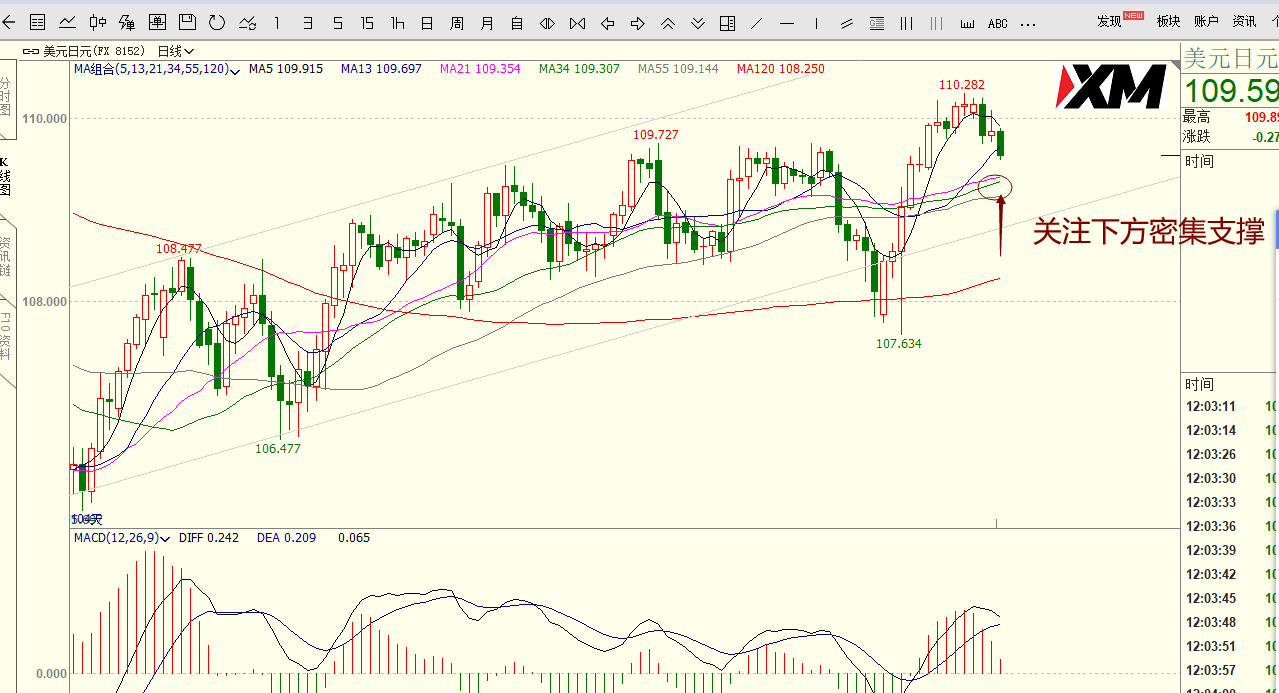This screenshot has width=1279, height=693.
Task: Refresh the chart with circular arrow
Action: 216,22
